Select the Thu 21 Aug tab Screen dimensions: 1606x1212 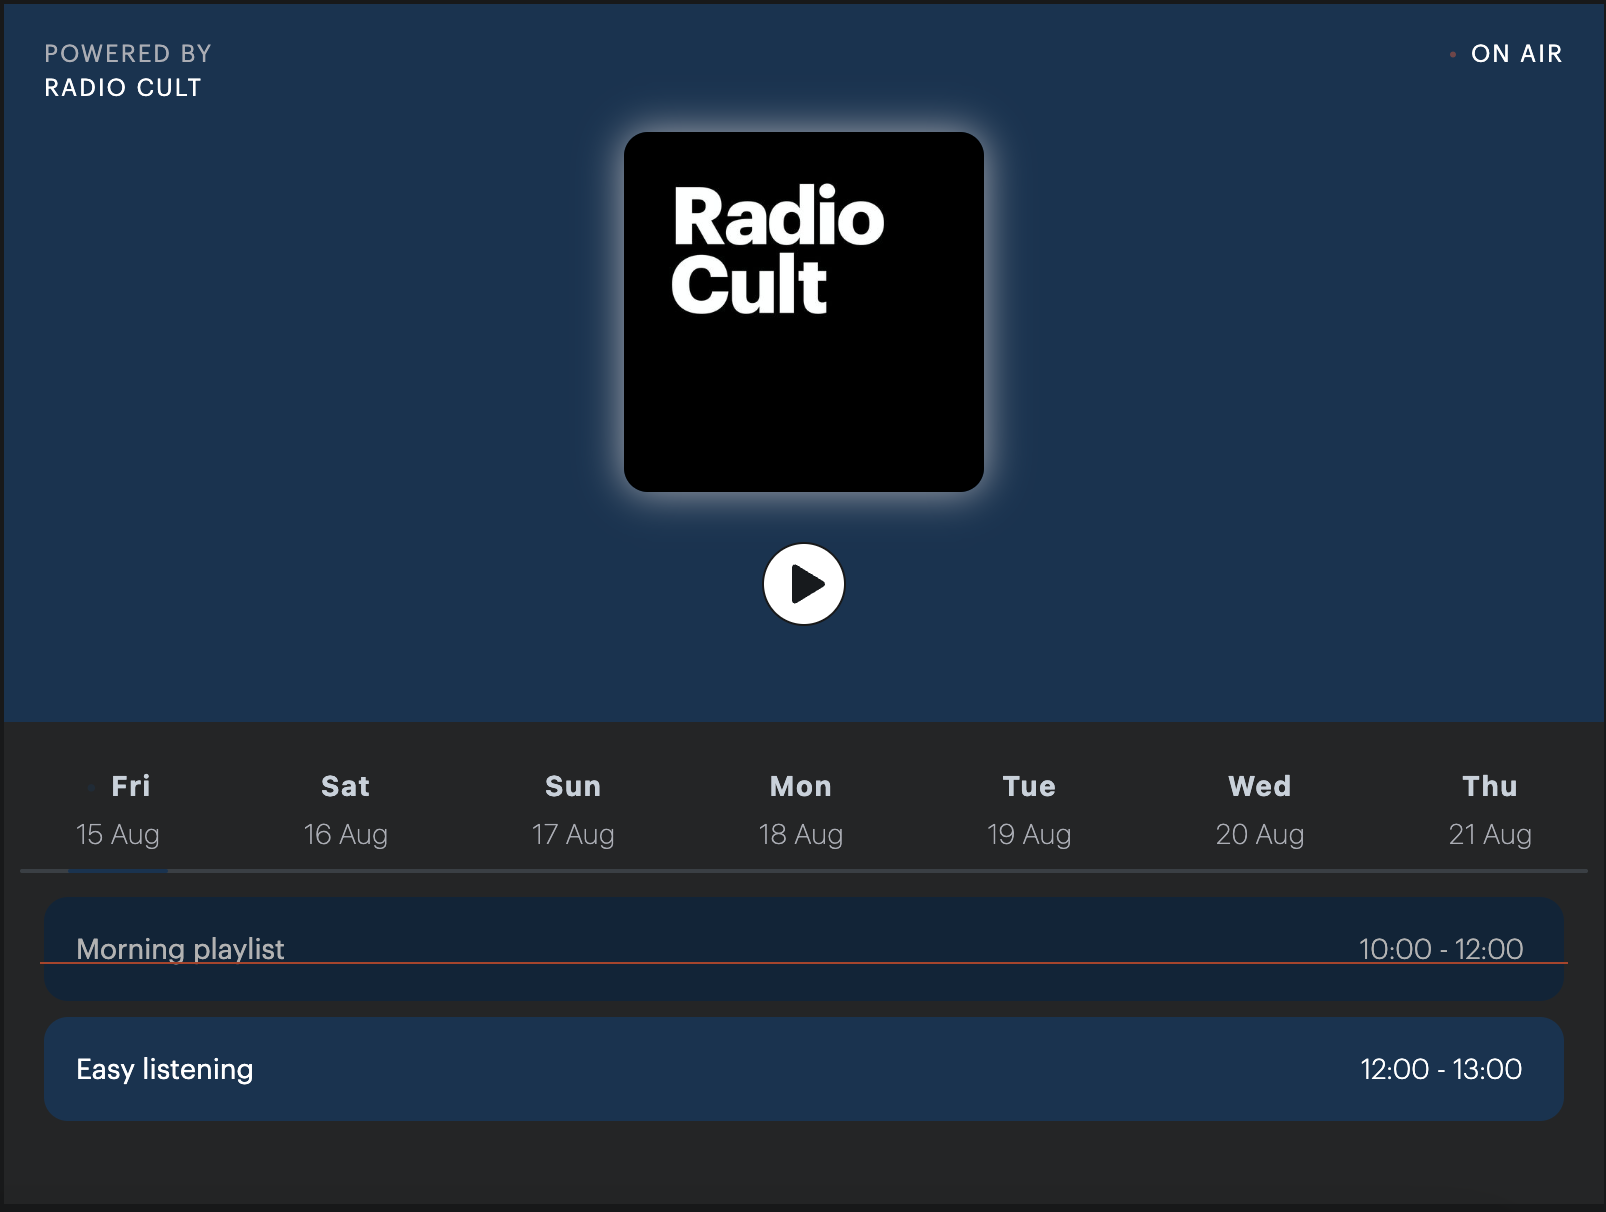pos(1490,810)
